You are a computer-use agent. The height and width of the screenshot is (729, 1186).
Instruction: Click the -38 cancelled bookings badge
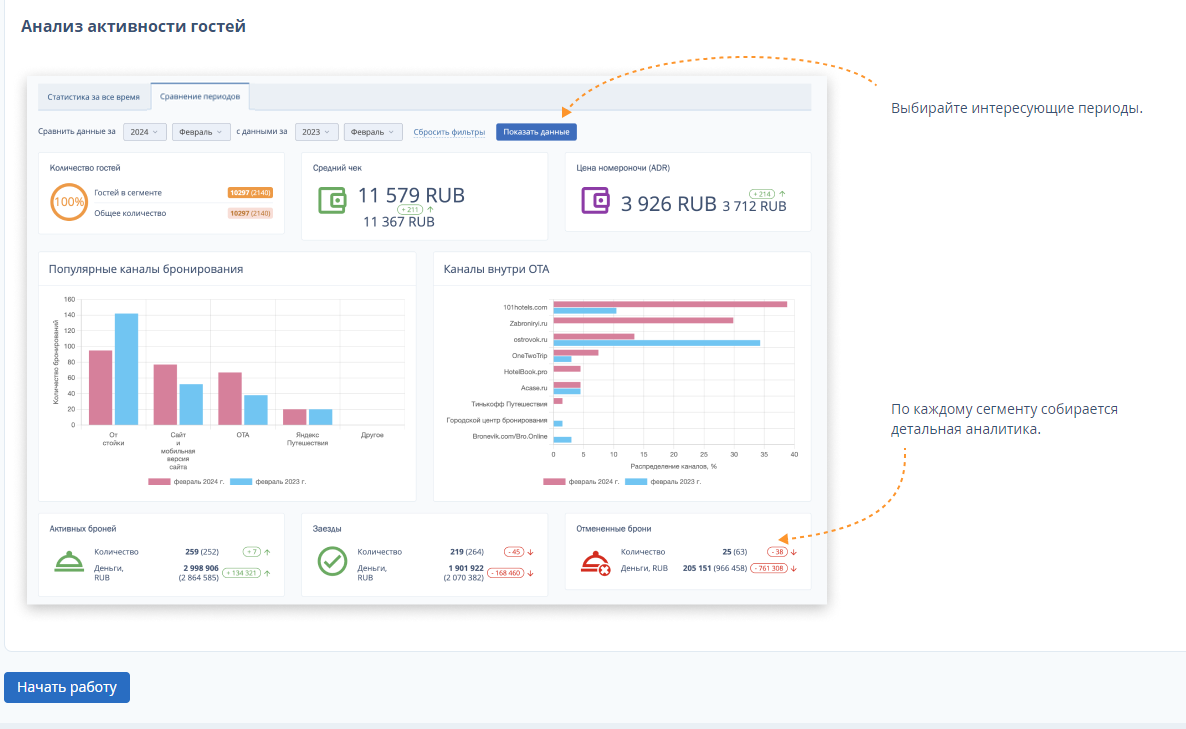pos(778,552)
